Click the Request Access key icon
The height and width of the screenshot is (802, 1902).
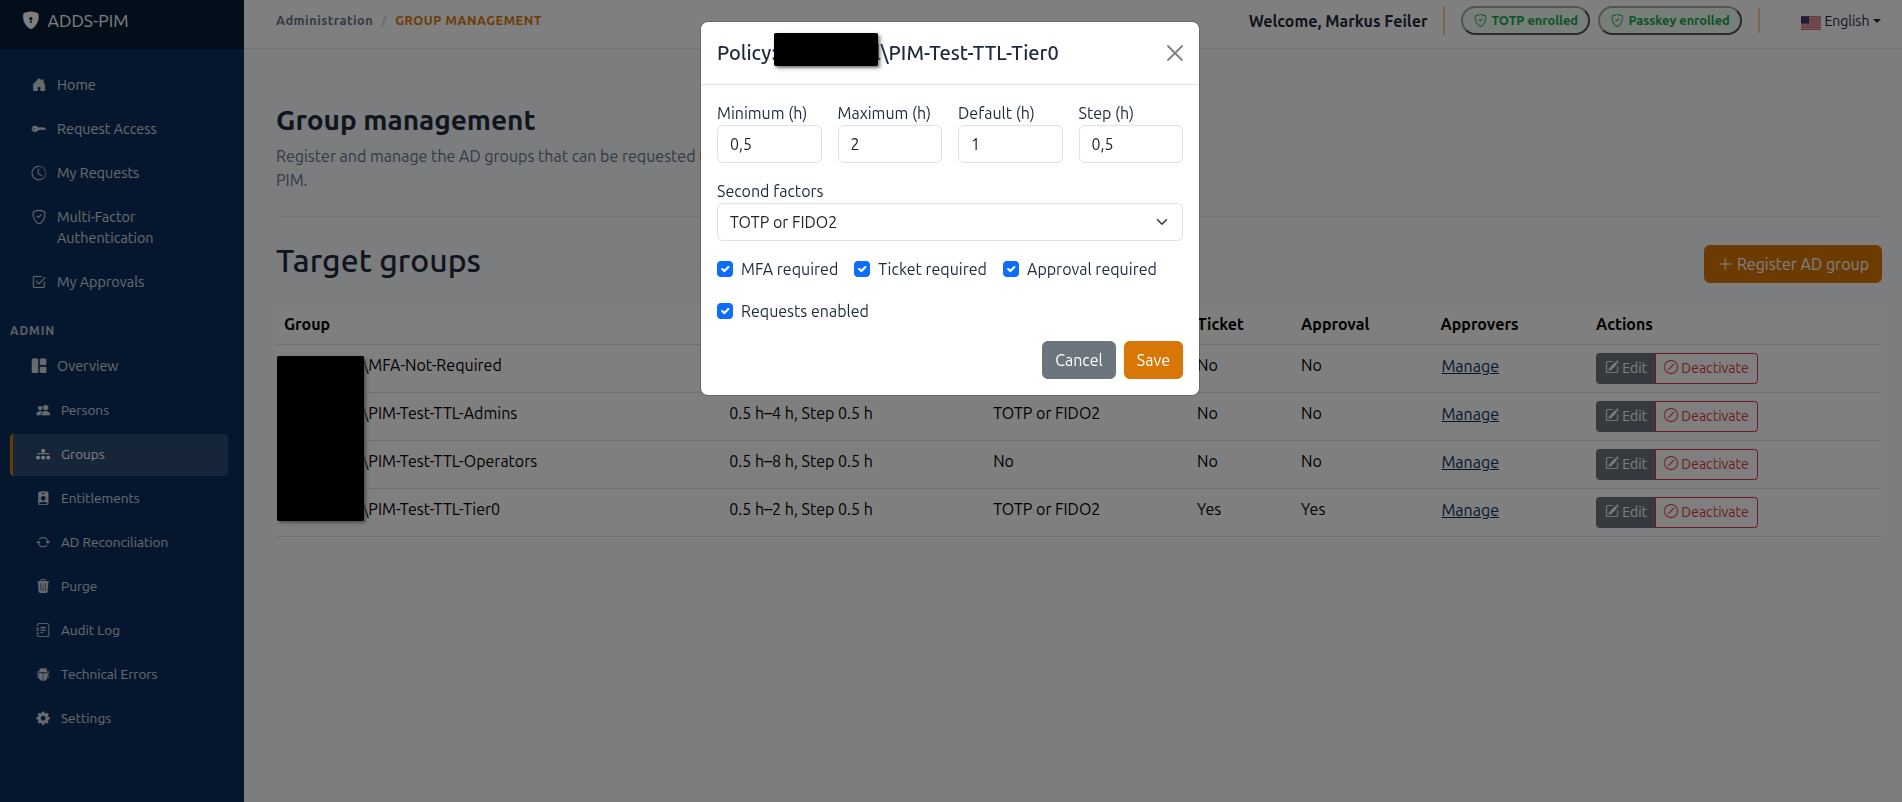point(39,129)
